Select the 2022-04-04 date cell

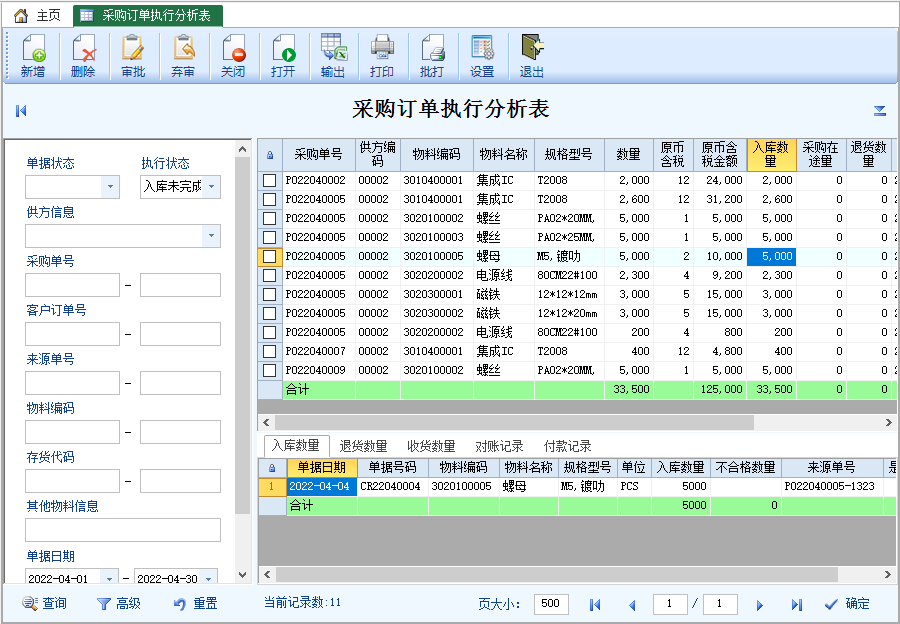tap(321, 486)
